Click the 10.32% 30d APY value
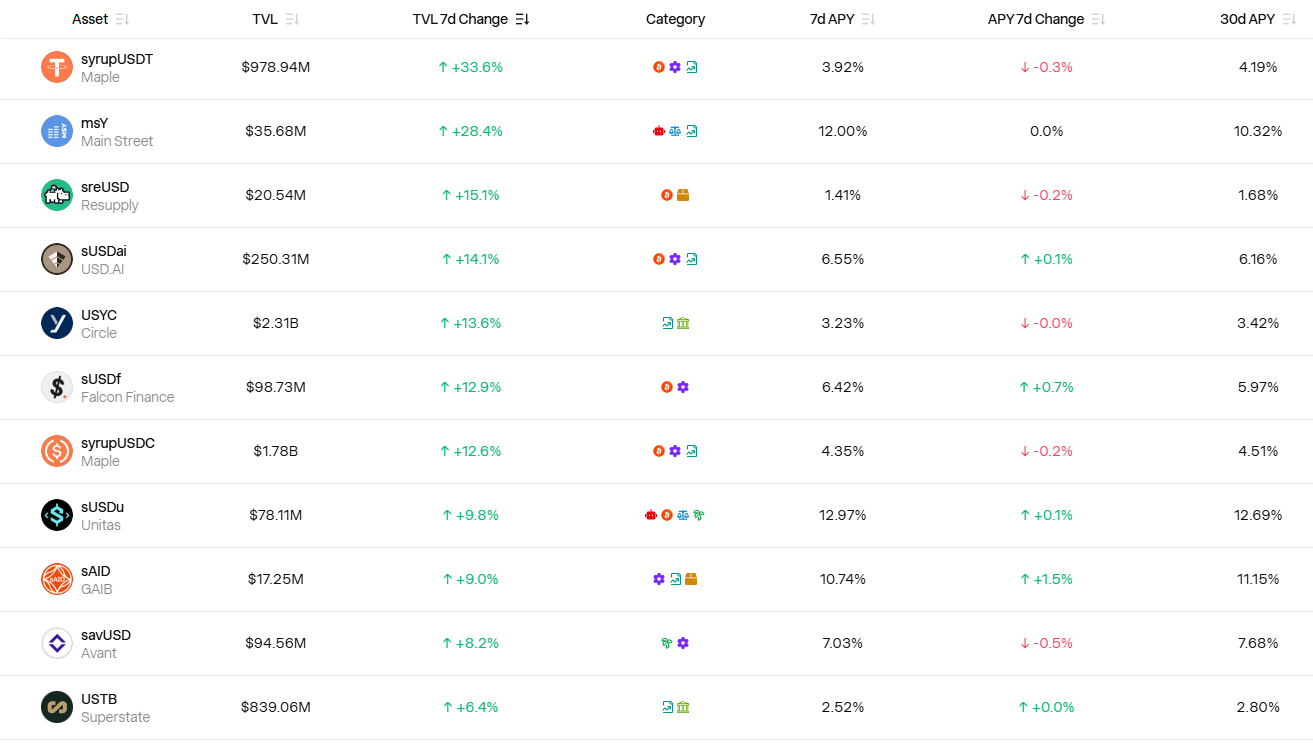 pyautogui.click(x=1258, y=131)
